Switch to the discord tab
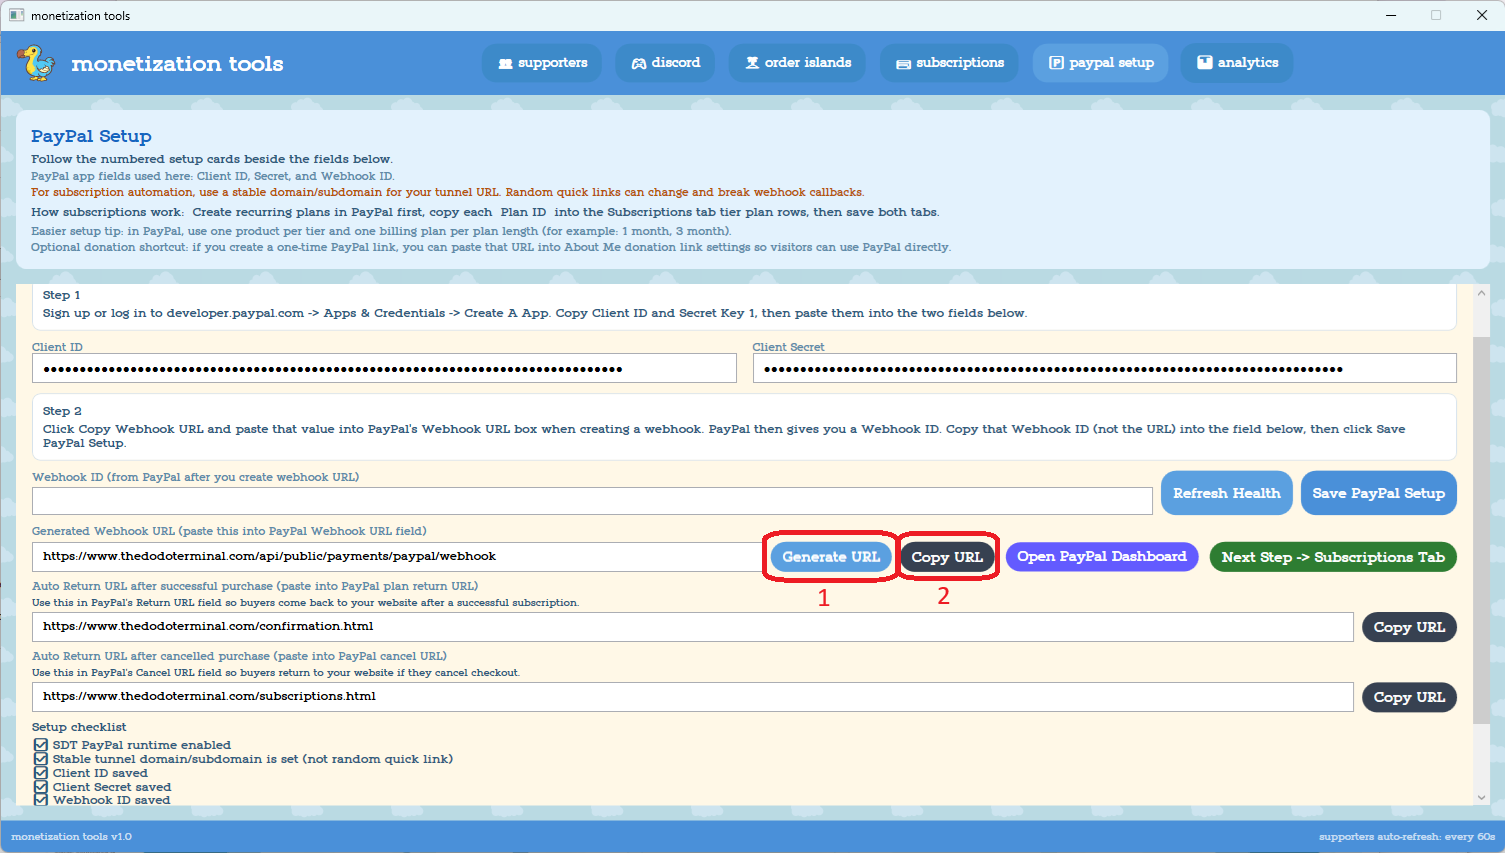 665,63
